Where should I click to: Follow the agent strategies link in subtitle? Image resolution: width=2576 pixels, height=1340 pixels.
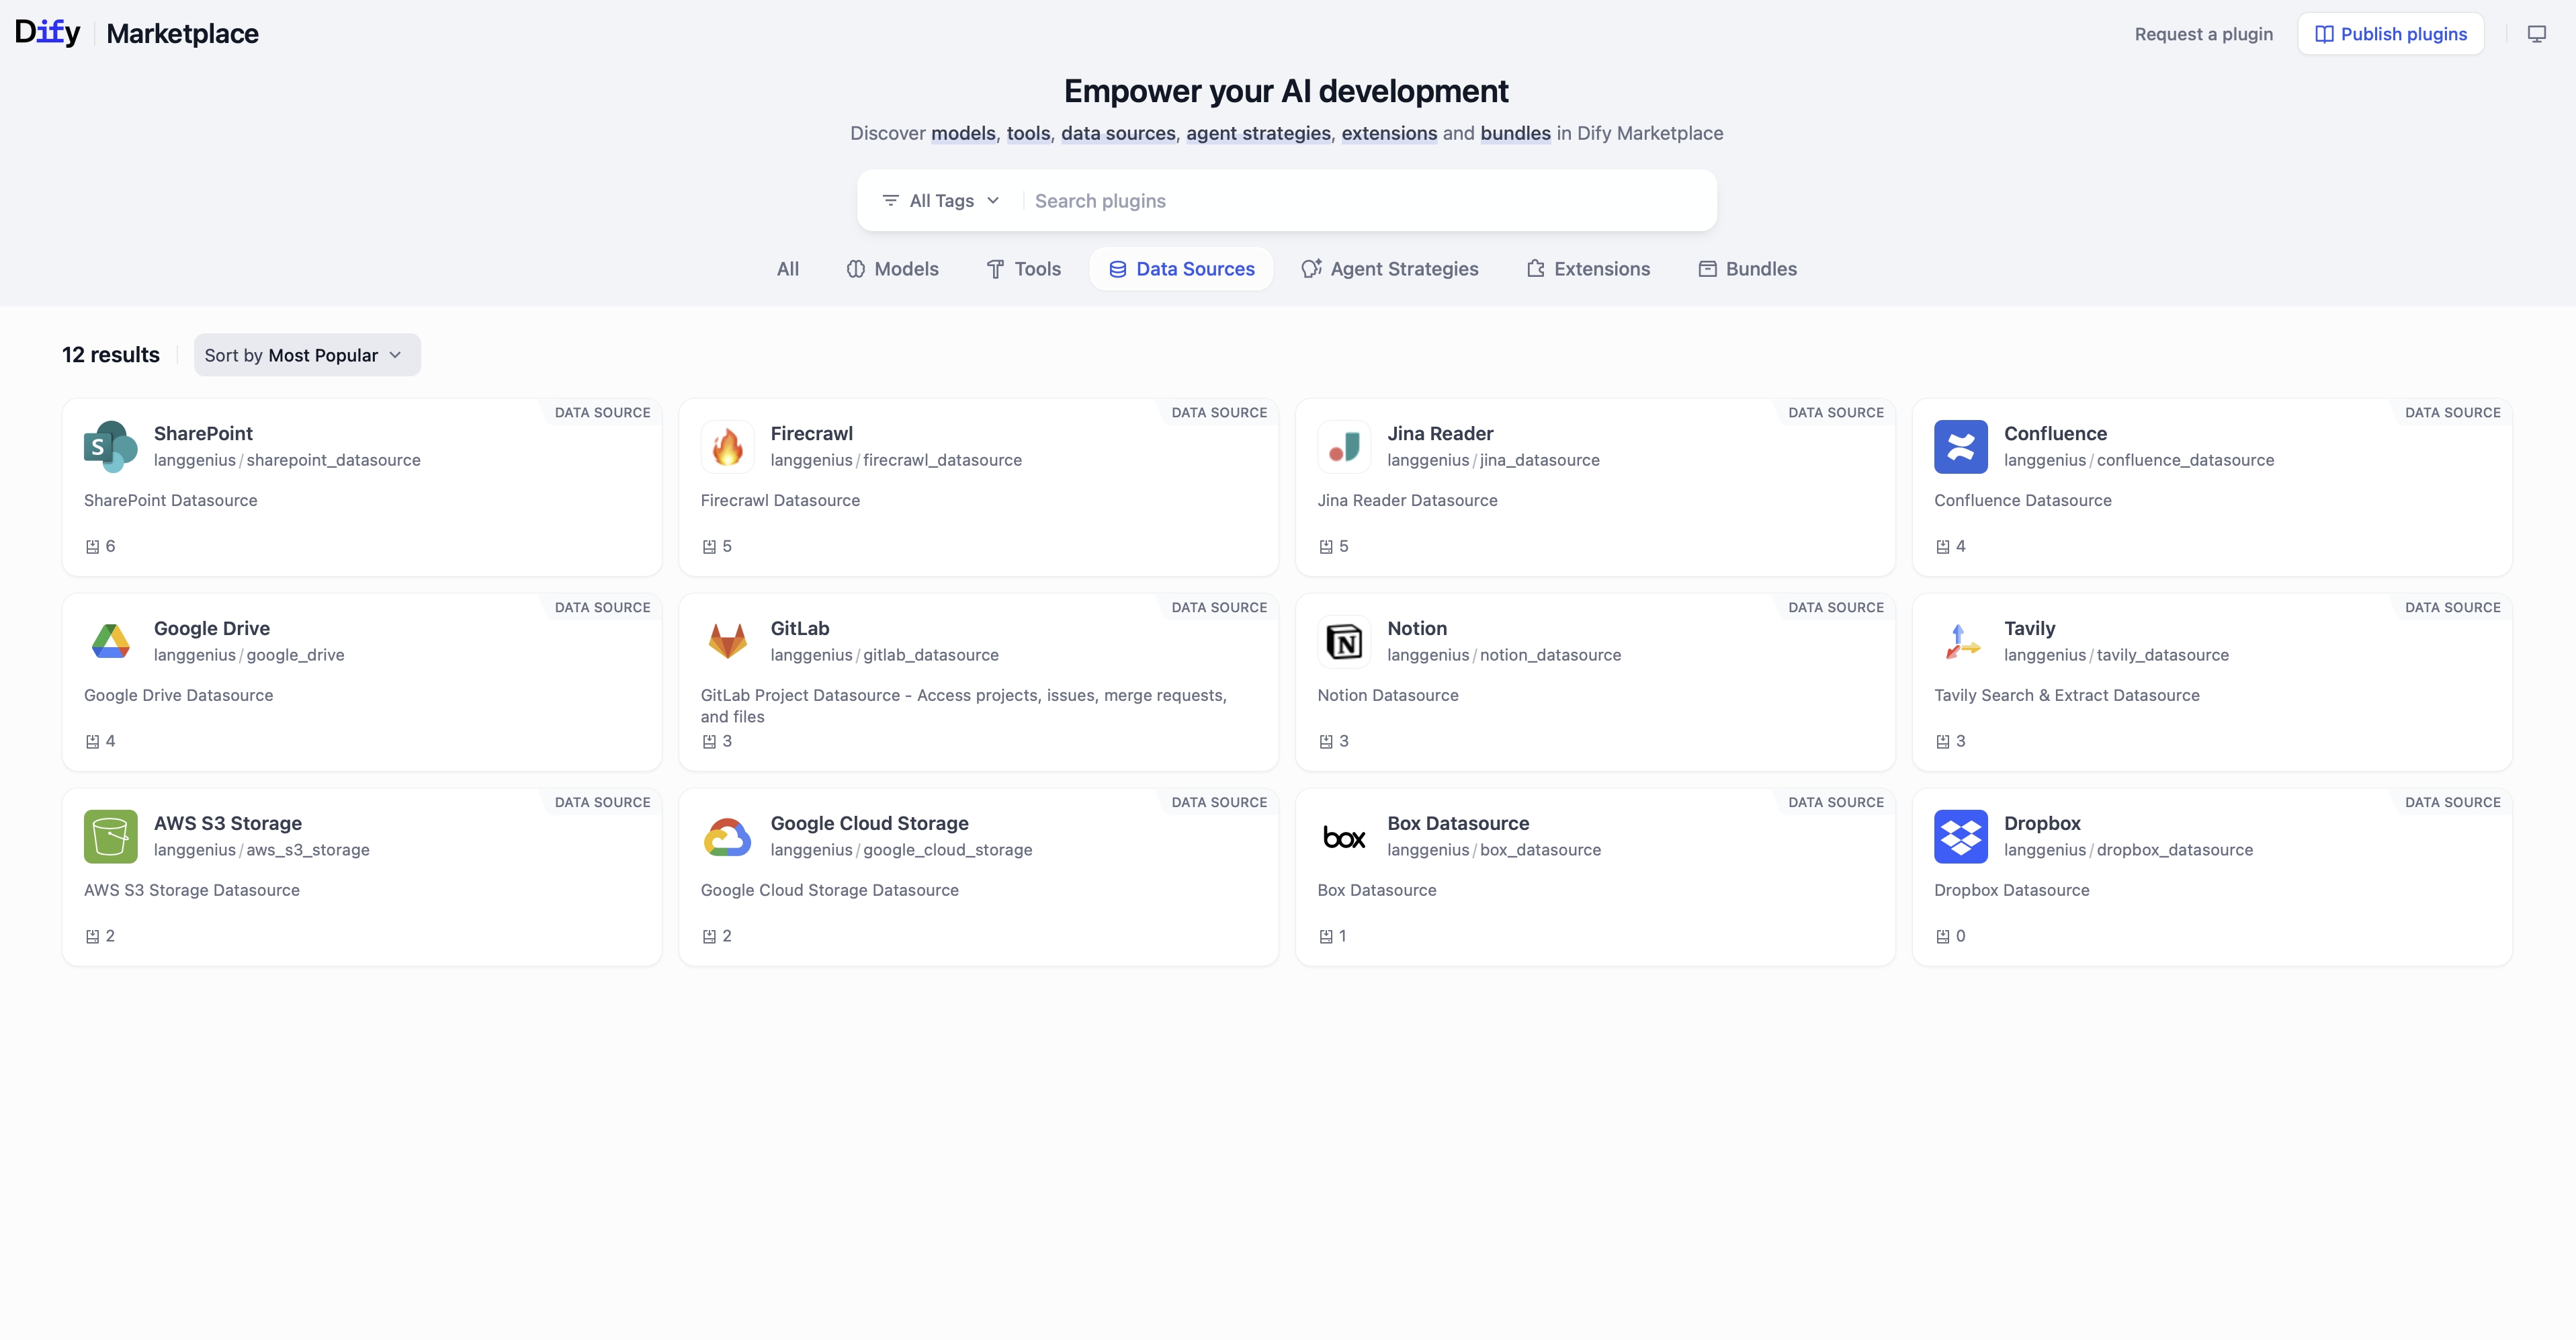click(x=1258, y=133)
